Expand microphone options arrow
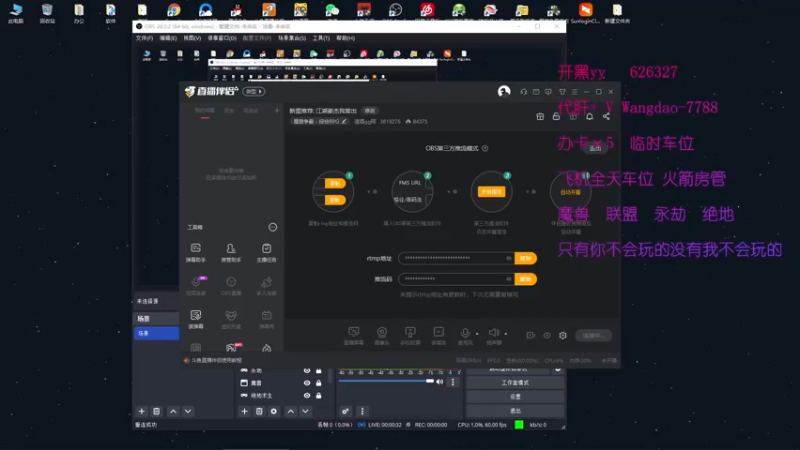The height and width of the screenshot is (450, 800). point(477,334)
